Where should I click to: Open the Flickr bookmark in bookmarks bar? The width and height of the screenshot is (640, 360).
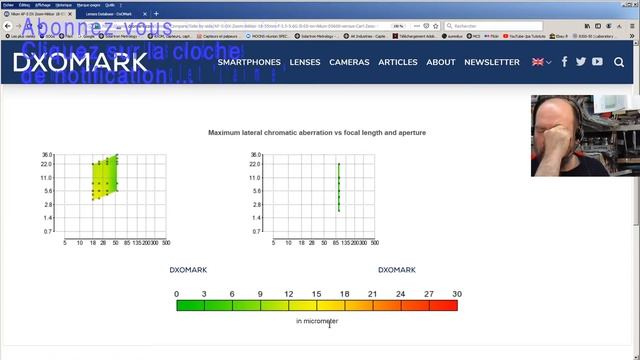point(491,36)
